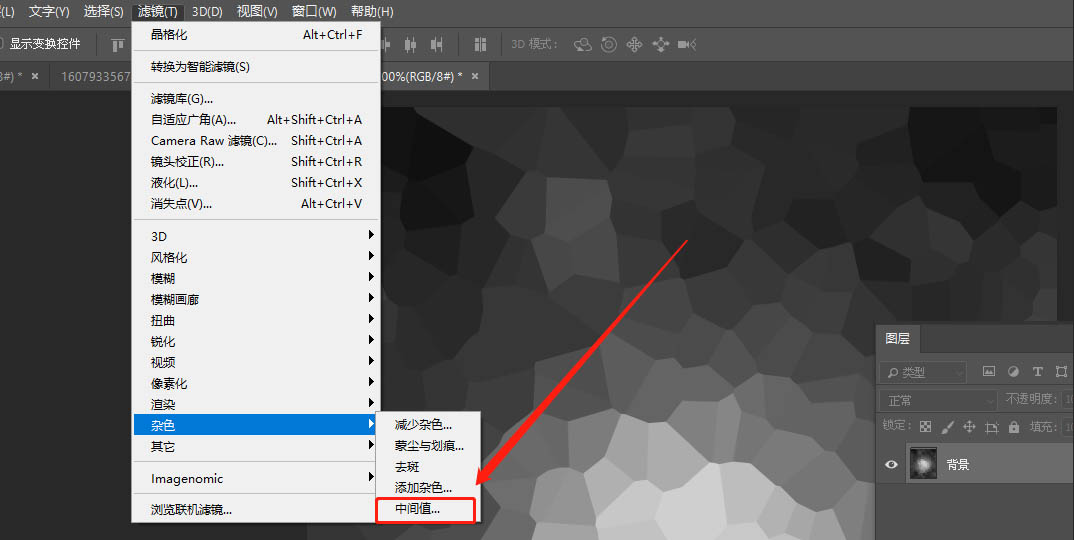
Task: Click the Align top edges icon
Action: point(118,45)
